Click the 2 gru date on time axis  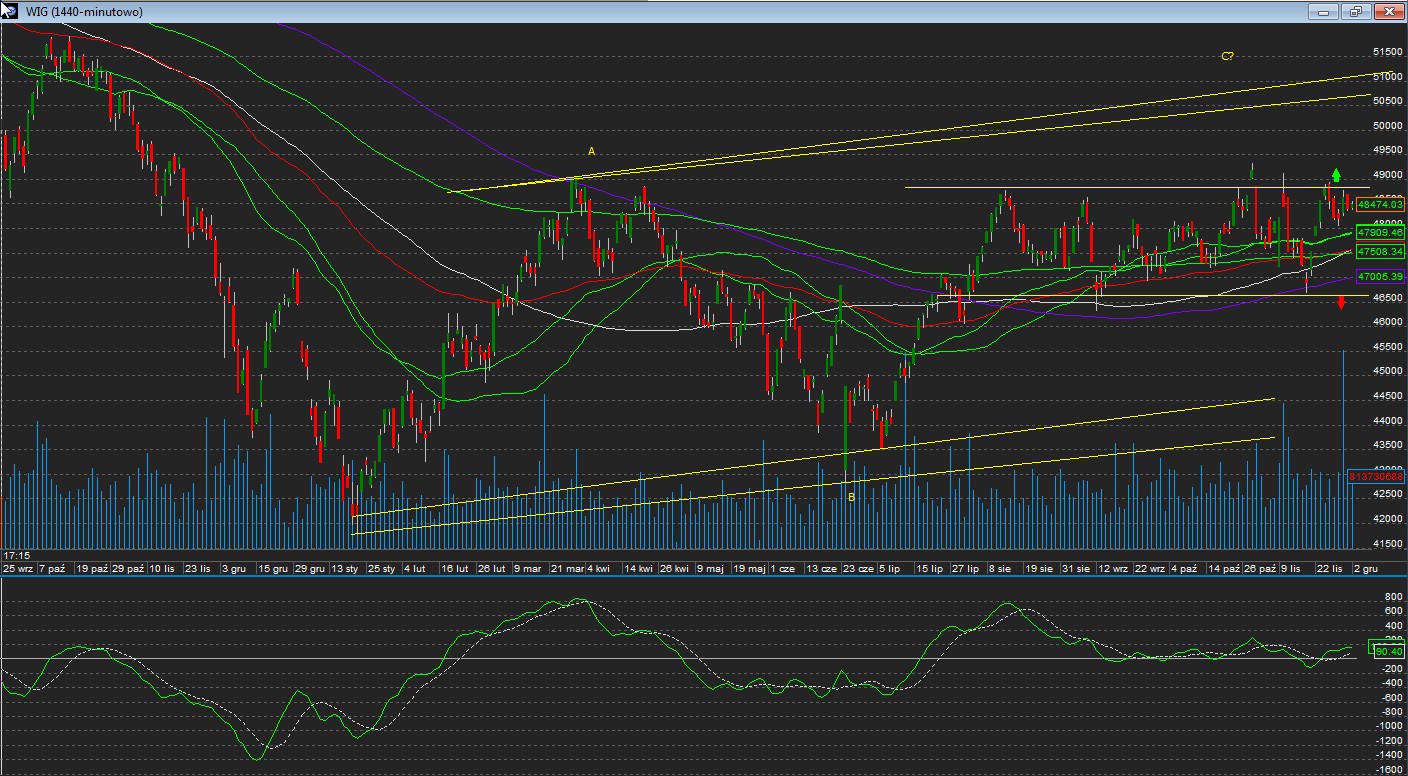(x=1366, y=568)
